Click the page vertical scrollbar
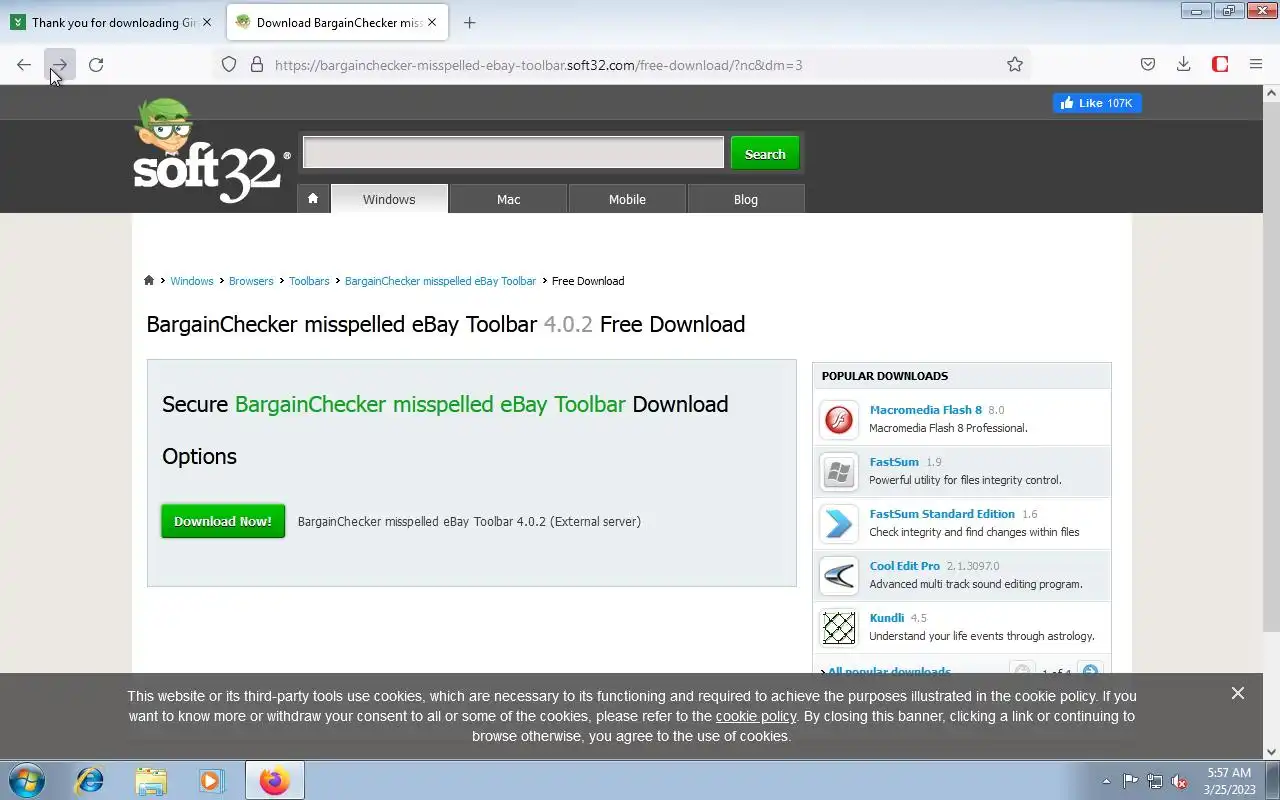Viewport: 1280px width, 800px height. click(1271, 365)
